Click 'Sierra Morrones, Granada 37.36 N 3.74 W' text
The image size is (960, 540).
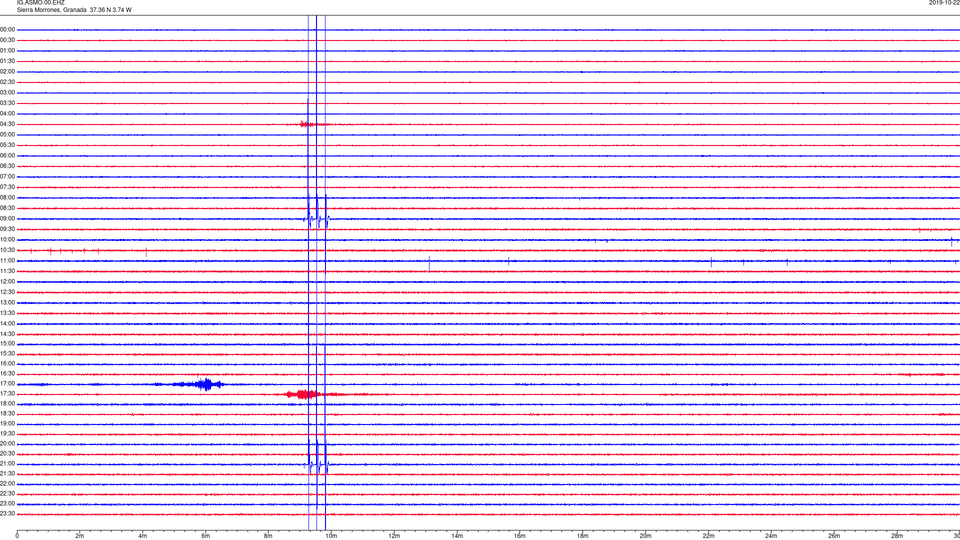point(74,10)
